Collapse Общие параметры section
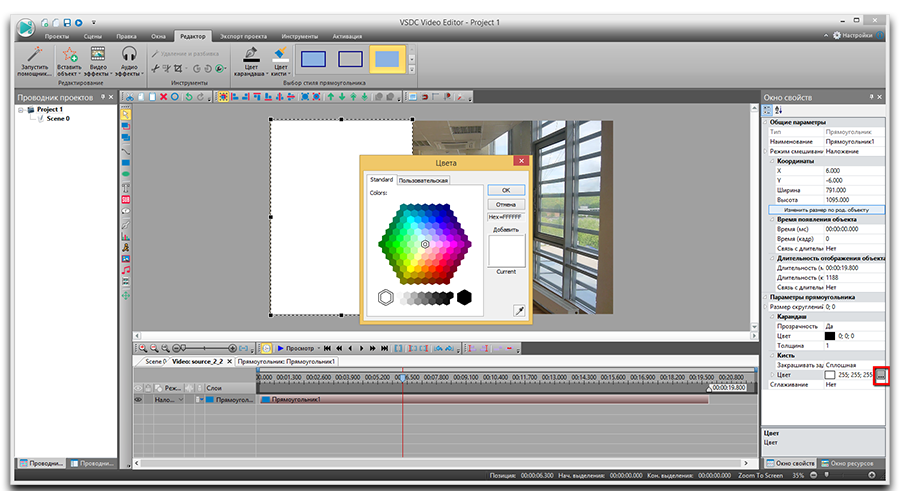Viewport: 900px width, 491px height. pos(765,122)
